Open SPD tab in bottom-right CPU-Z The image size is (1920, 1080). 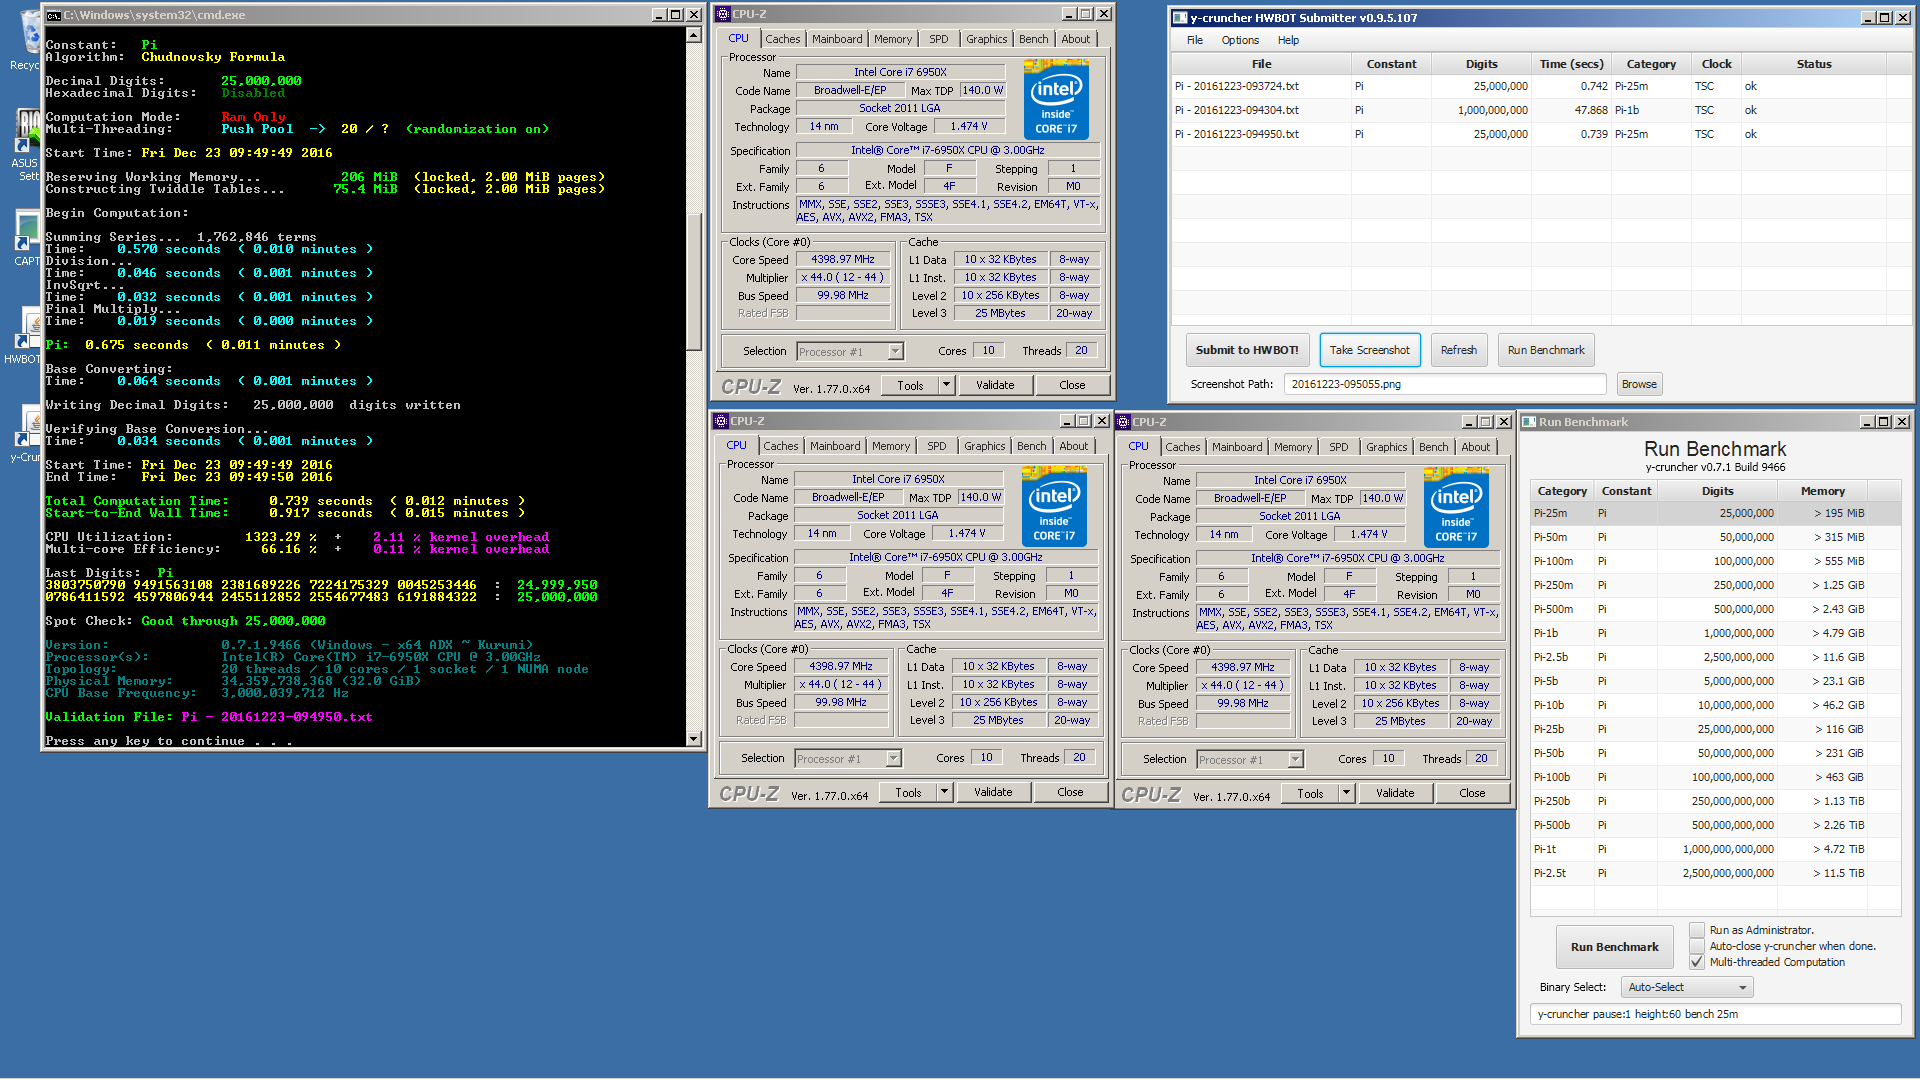[x=1339, y=447]
